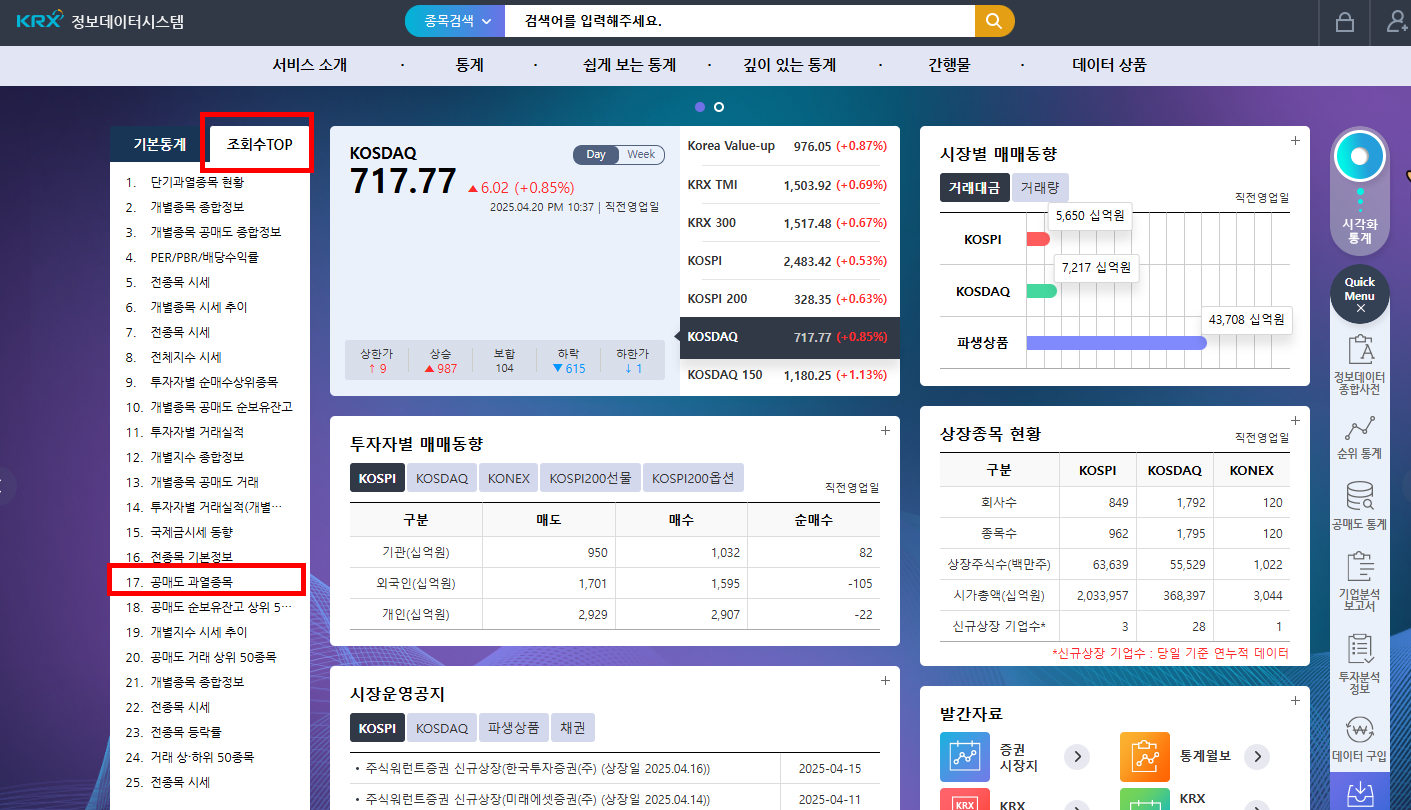Click the add-user sign-up icon
Screen dimensions: 1411x810
click(x=1397, y=22)
